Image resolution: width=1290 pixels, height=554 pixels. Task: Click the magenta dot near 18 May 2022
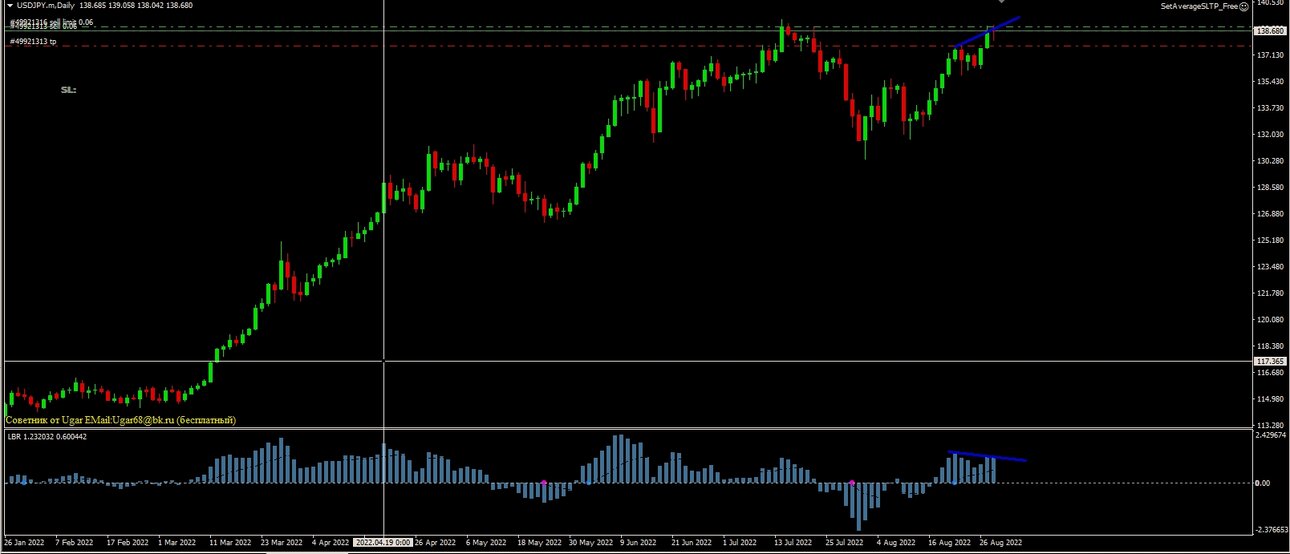[x=543, y=483]
